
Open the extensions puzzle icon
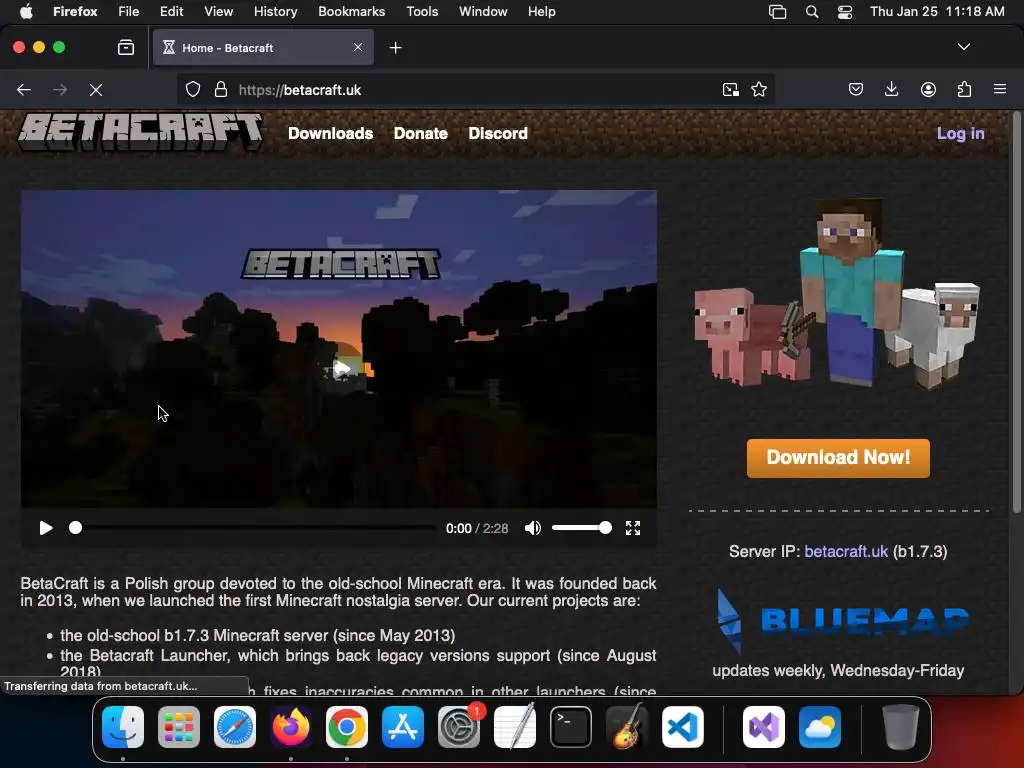coord(964,89)
